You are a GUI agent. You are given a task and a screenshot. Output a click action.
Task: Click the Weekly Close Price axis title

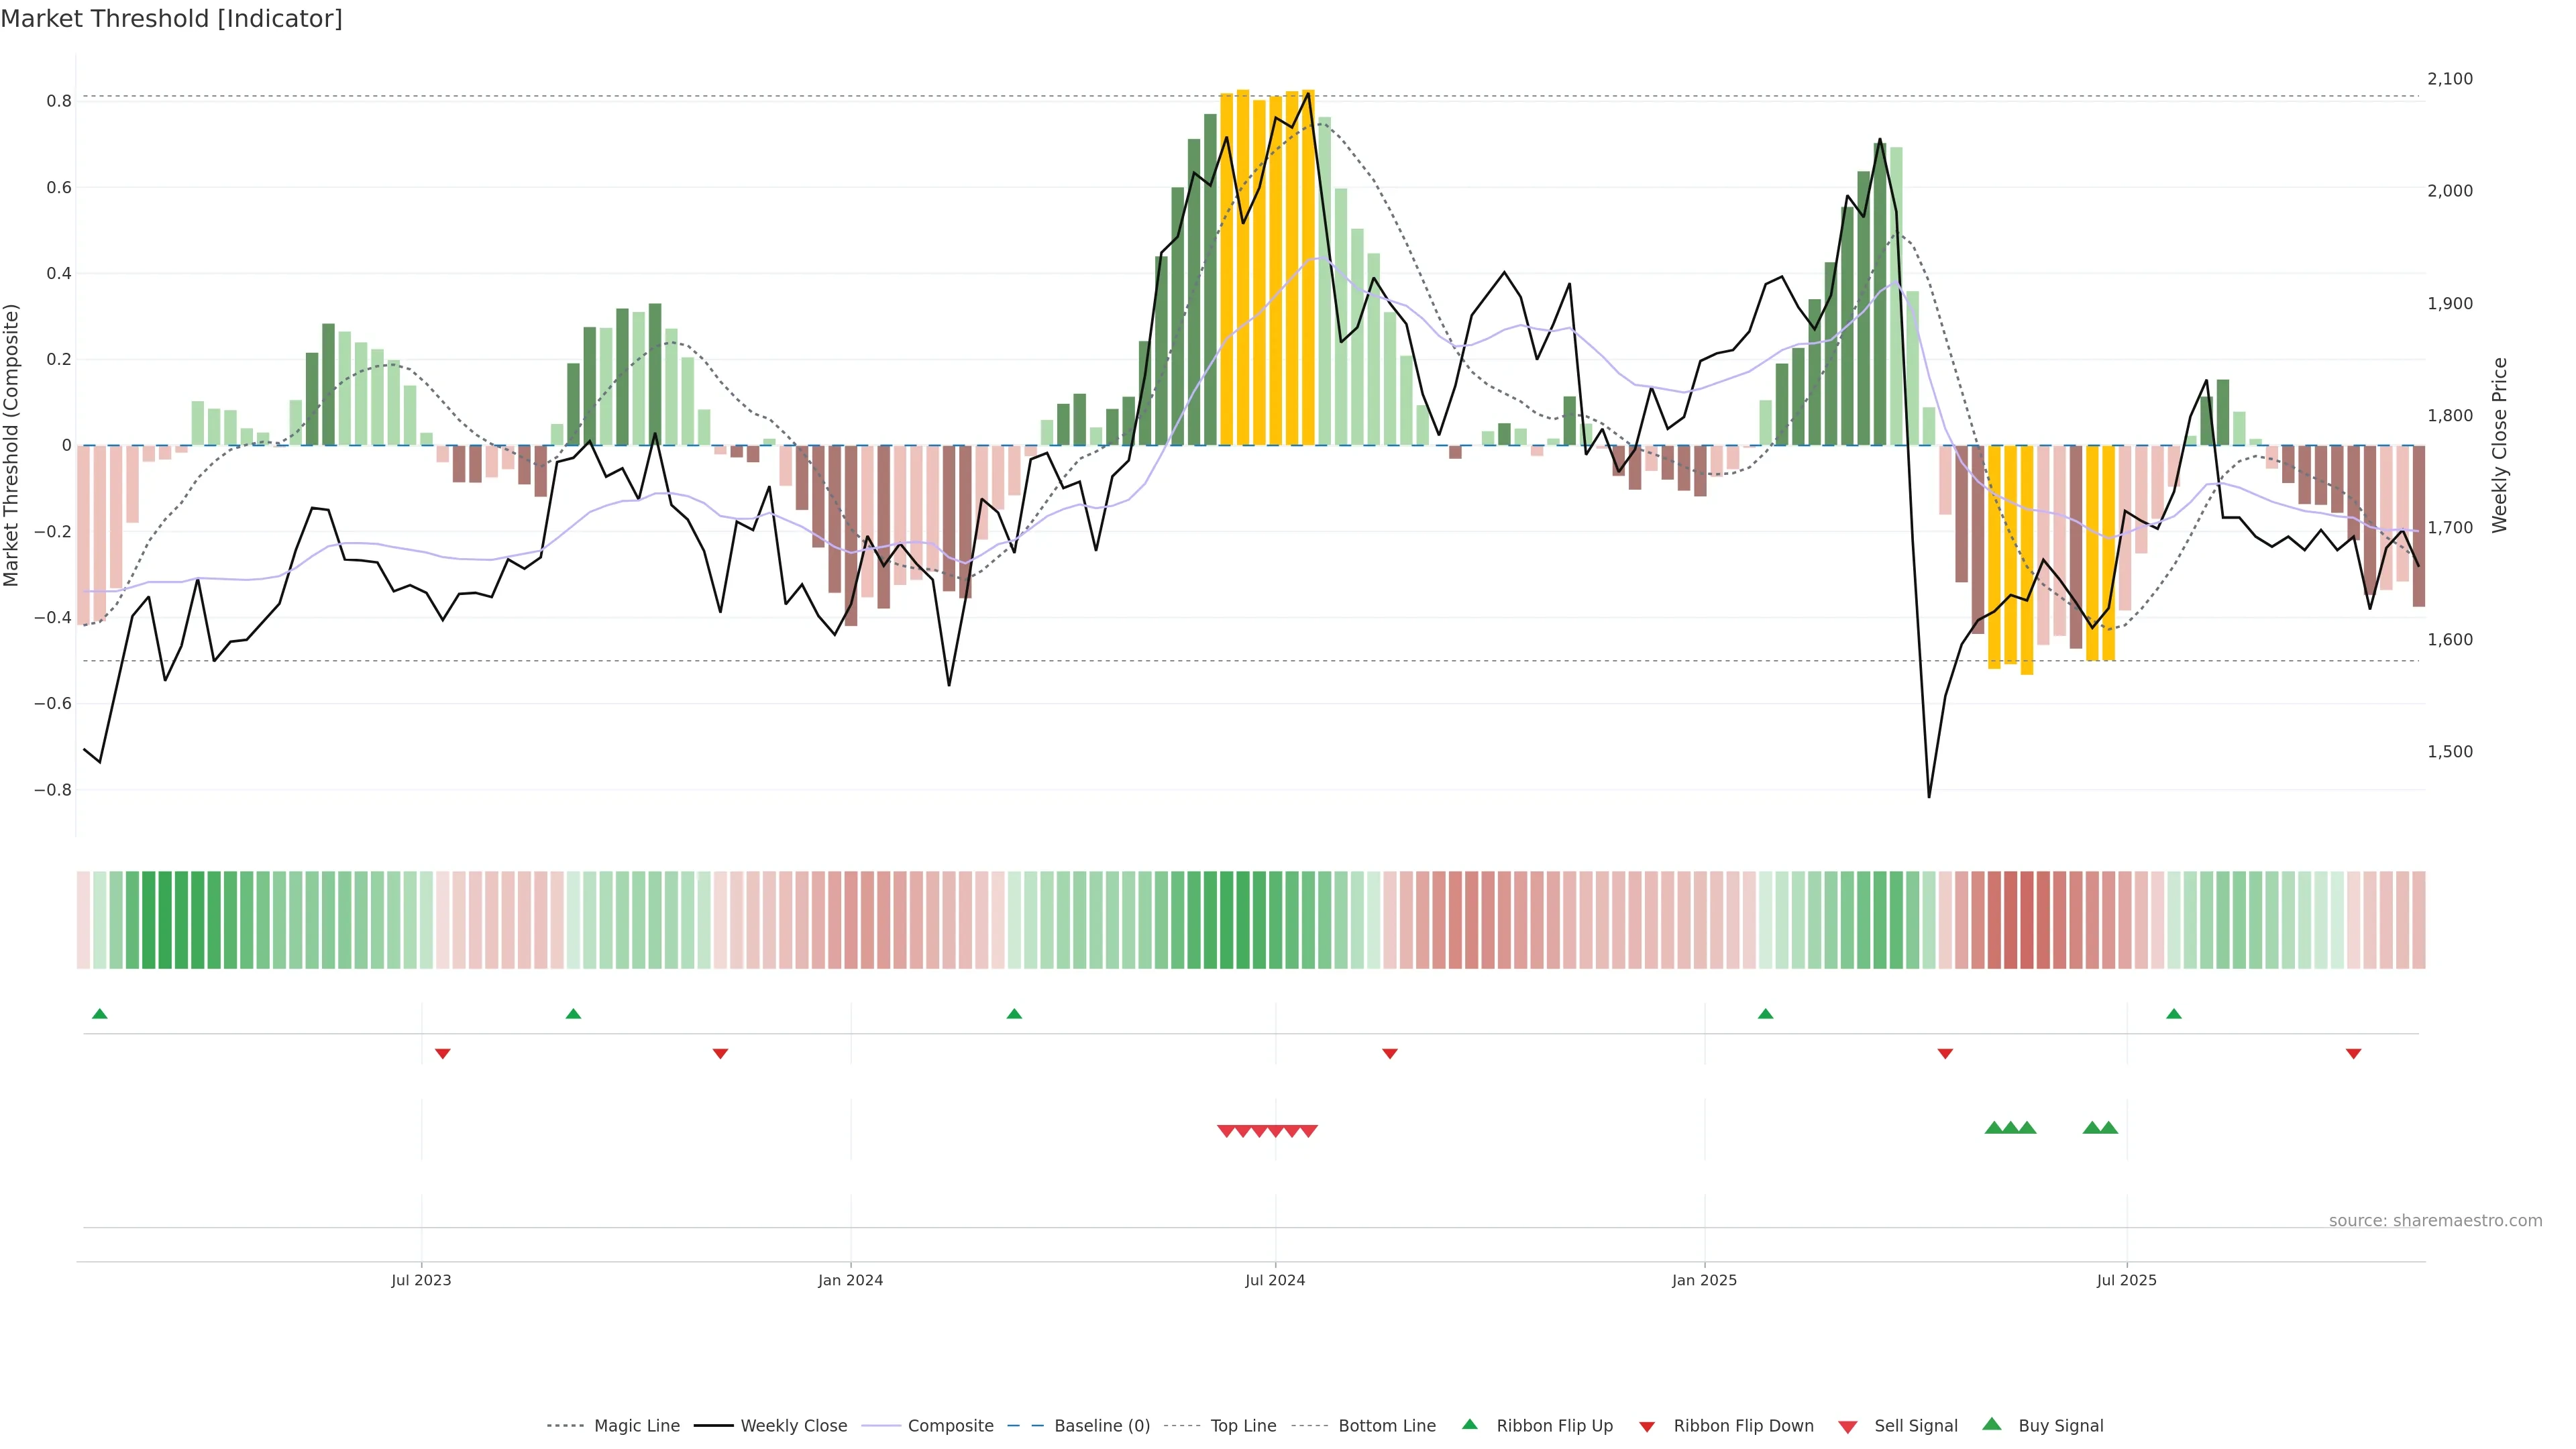[2500, 445]
